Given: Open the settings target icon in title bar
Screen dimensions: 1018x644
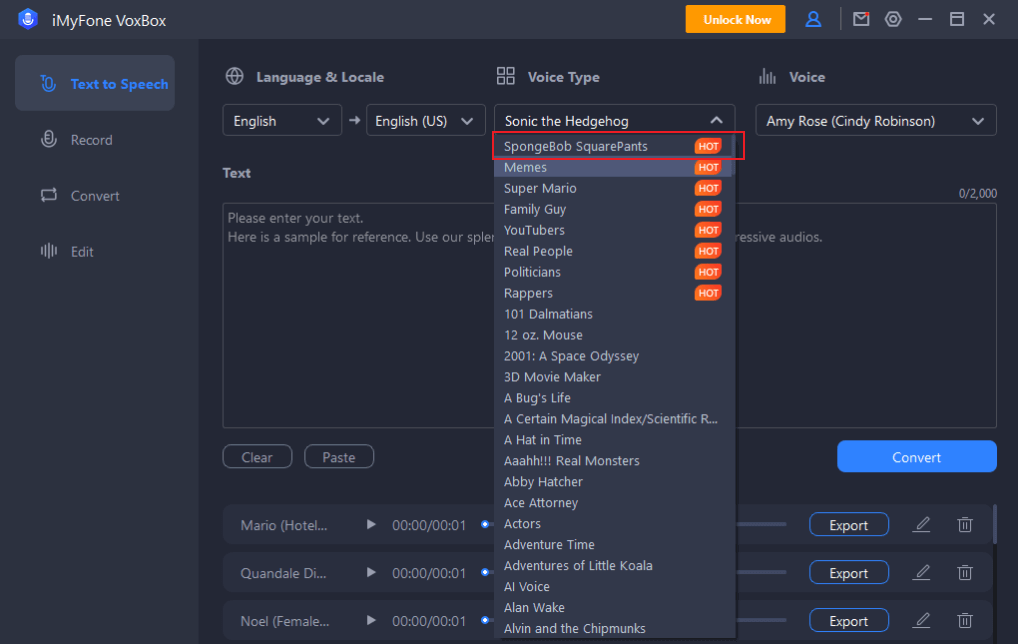Looking at the screenshot, I should click(893, 19).
